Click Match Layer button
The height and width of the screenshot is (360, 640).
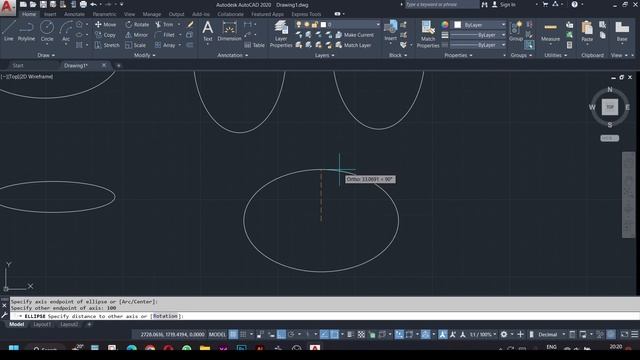tap(353, 45)
